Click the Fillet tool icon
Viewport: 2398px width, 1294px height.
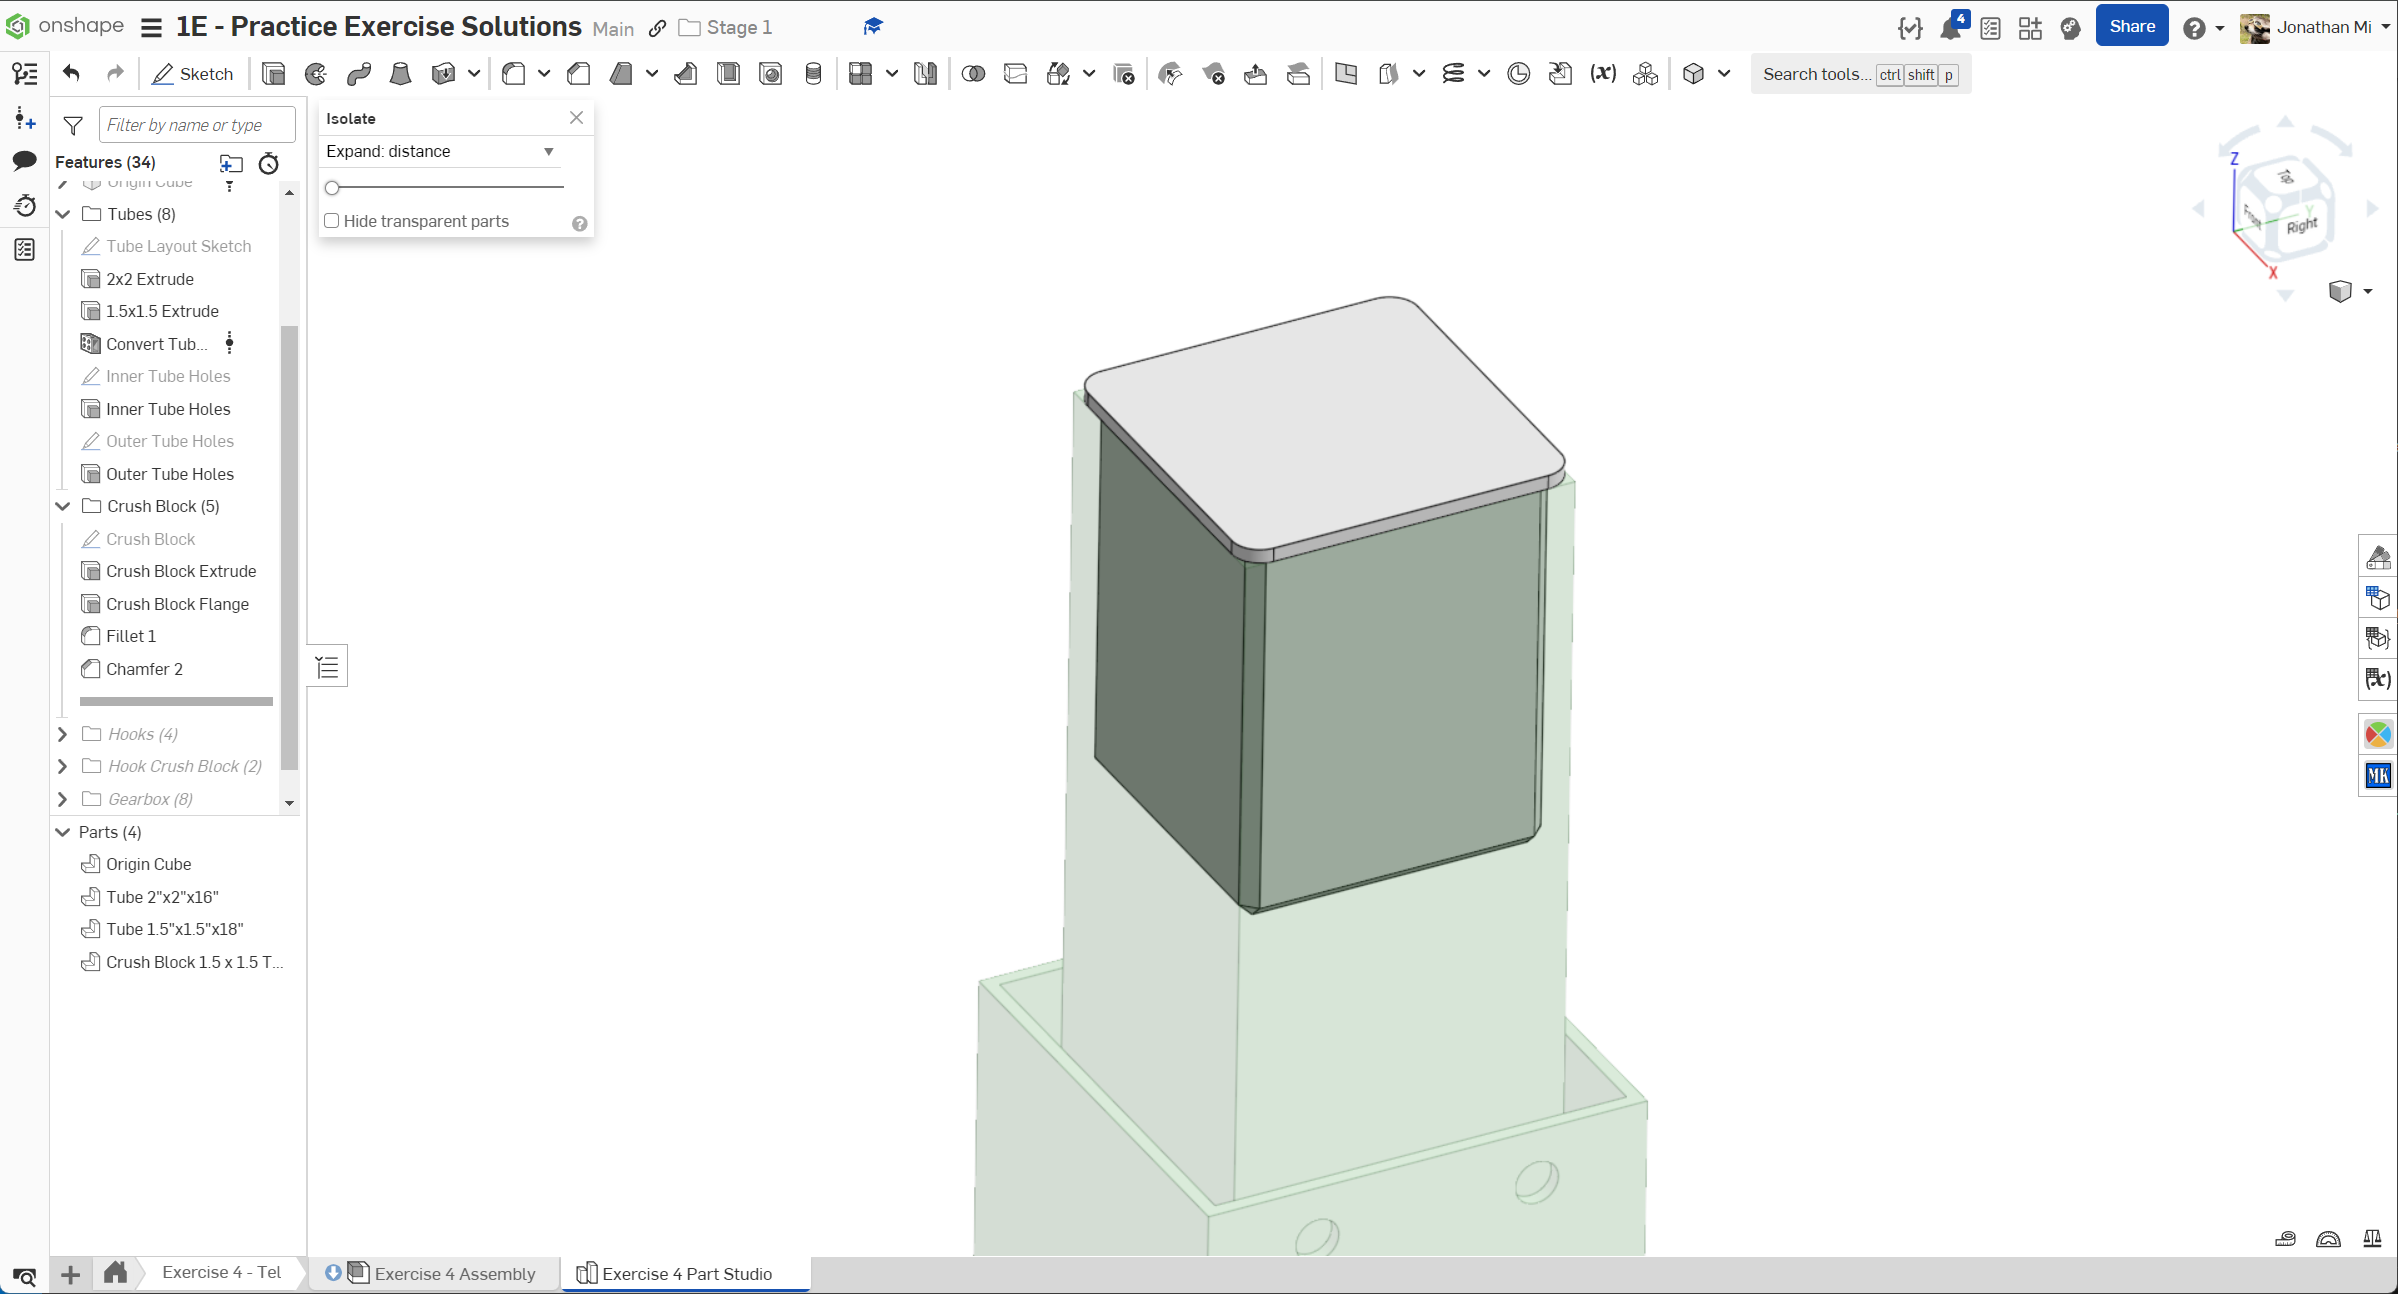514,74
